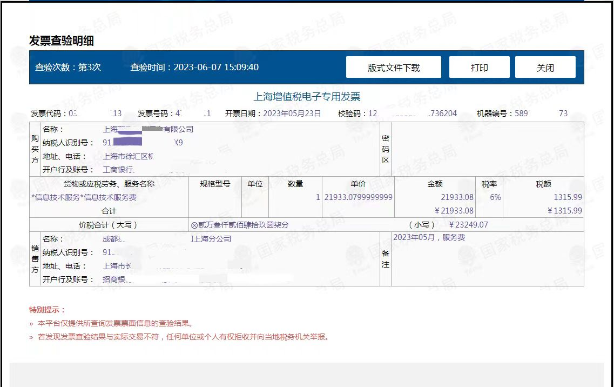
Task: Select the 规格型号 column header
Action: coord(215,184)
